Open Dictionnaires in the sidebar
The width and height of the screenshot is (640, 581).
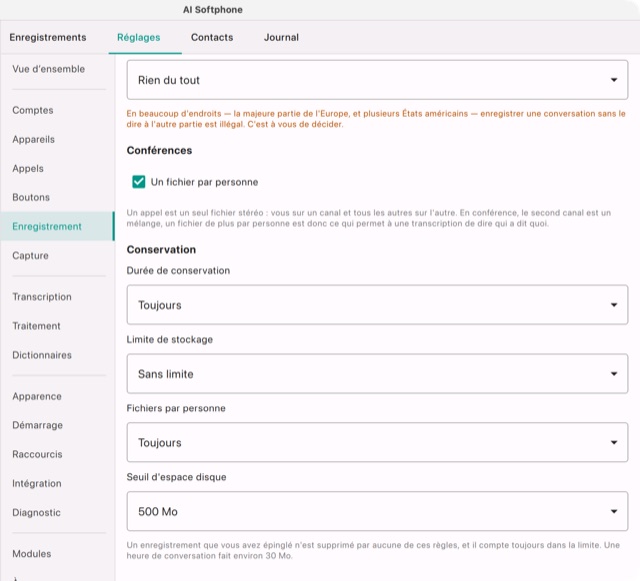(x=57, y=355)
